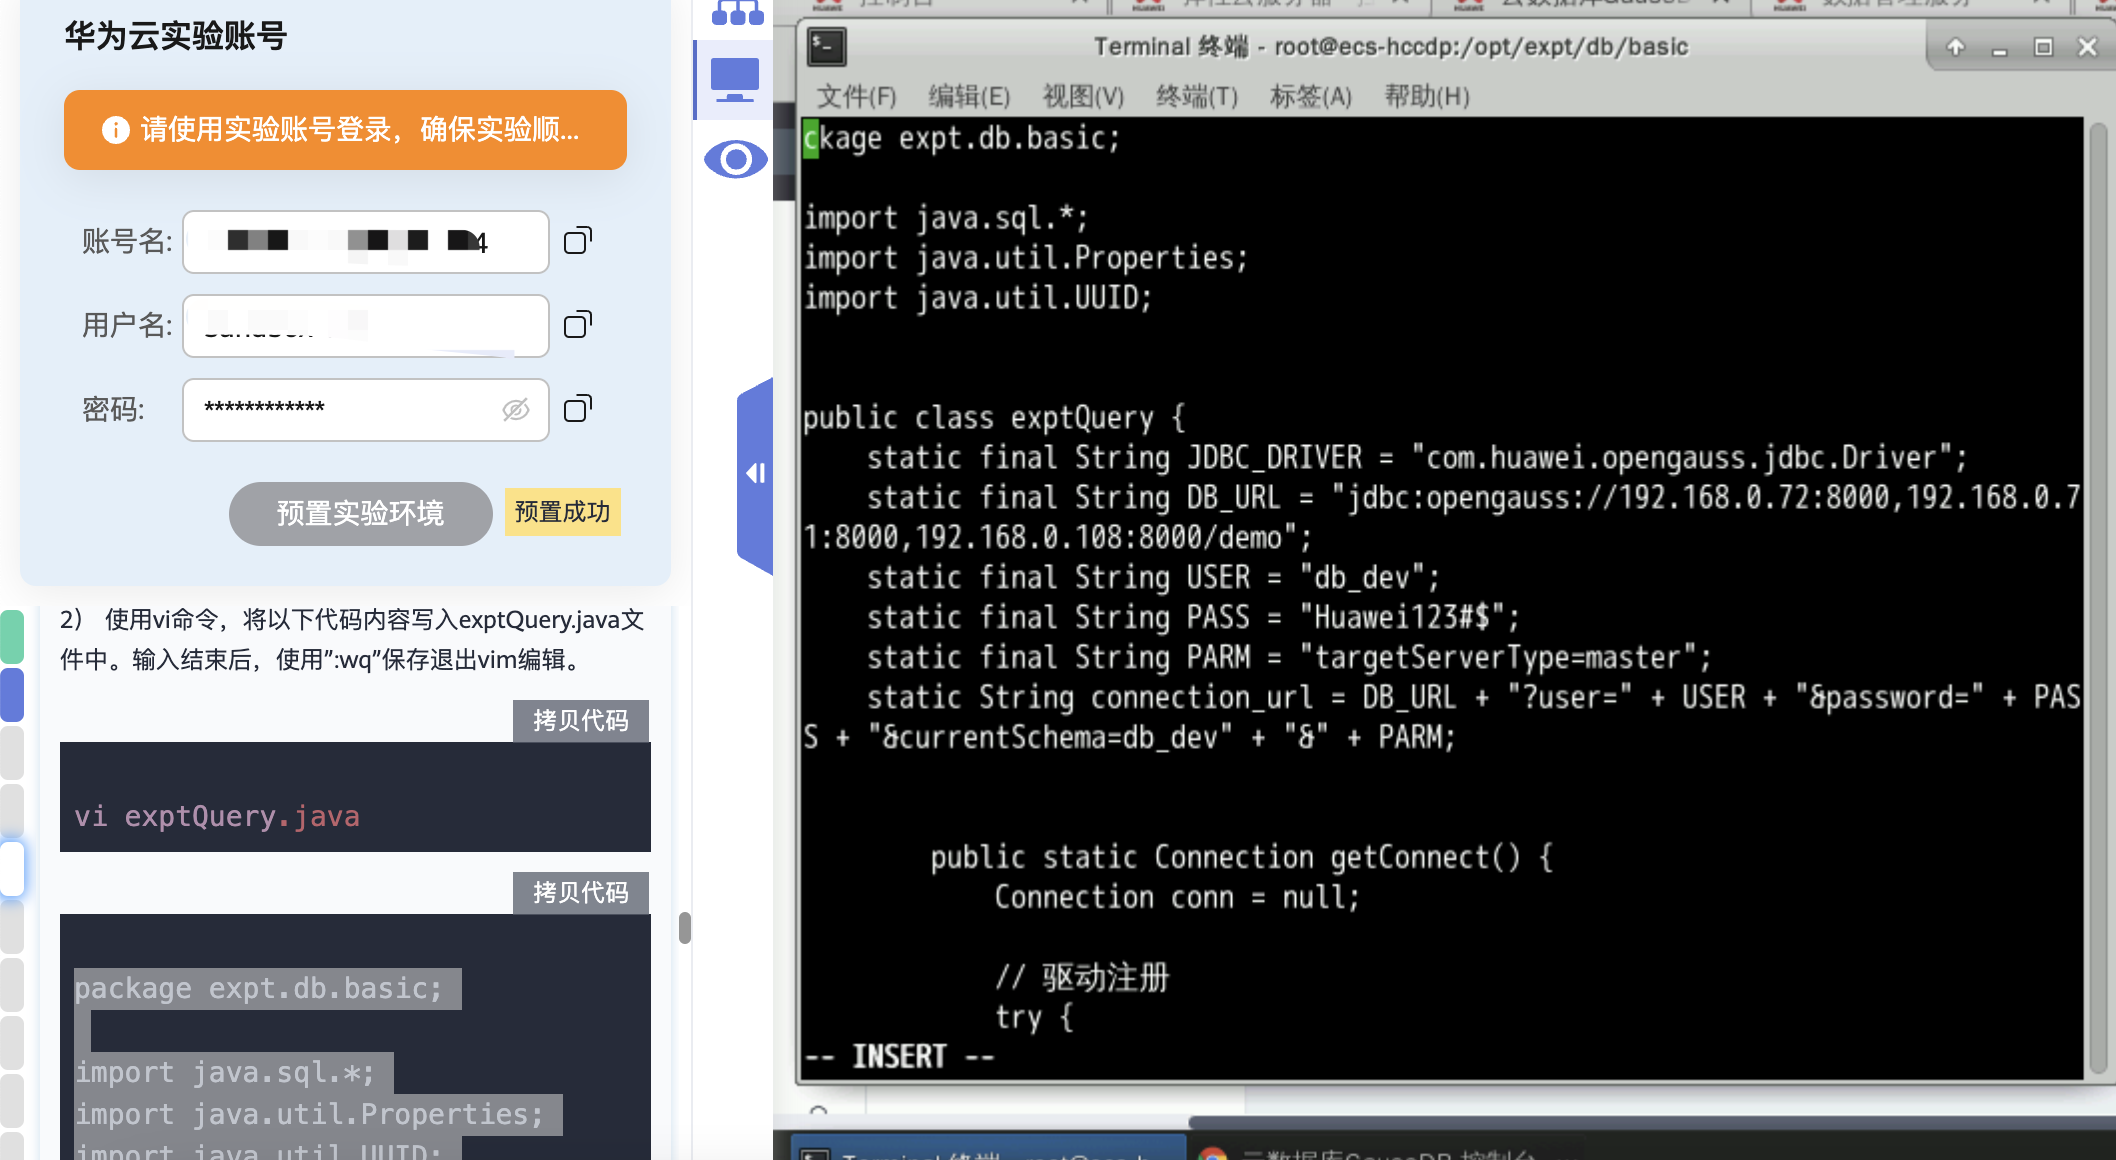Open the 编辑(E) terminal menu
Screen dimensions: 2116x1160
(968, 97)
